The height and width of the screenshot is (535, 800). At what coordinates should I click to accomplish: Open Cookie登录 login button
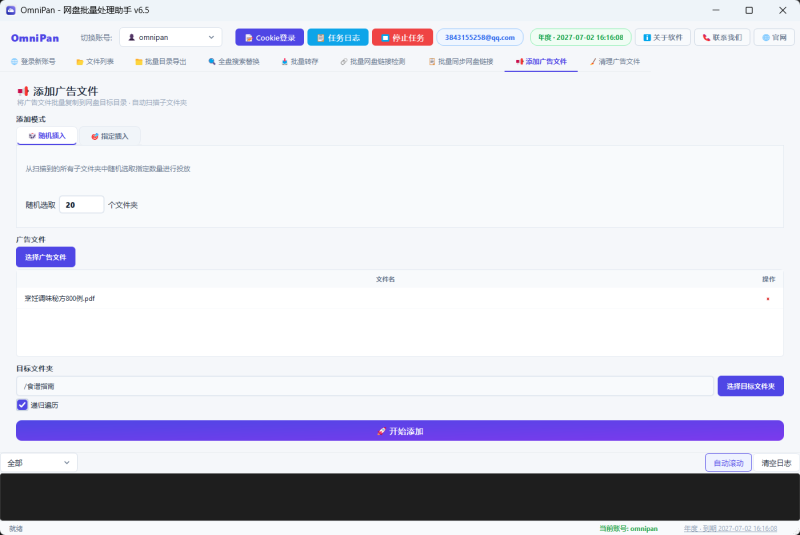click(x=269, y=37)
